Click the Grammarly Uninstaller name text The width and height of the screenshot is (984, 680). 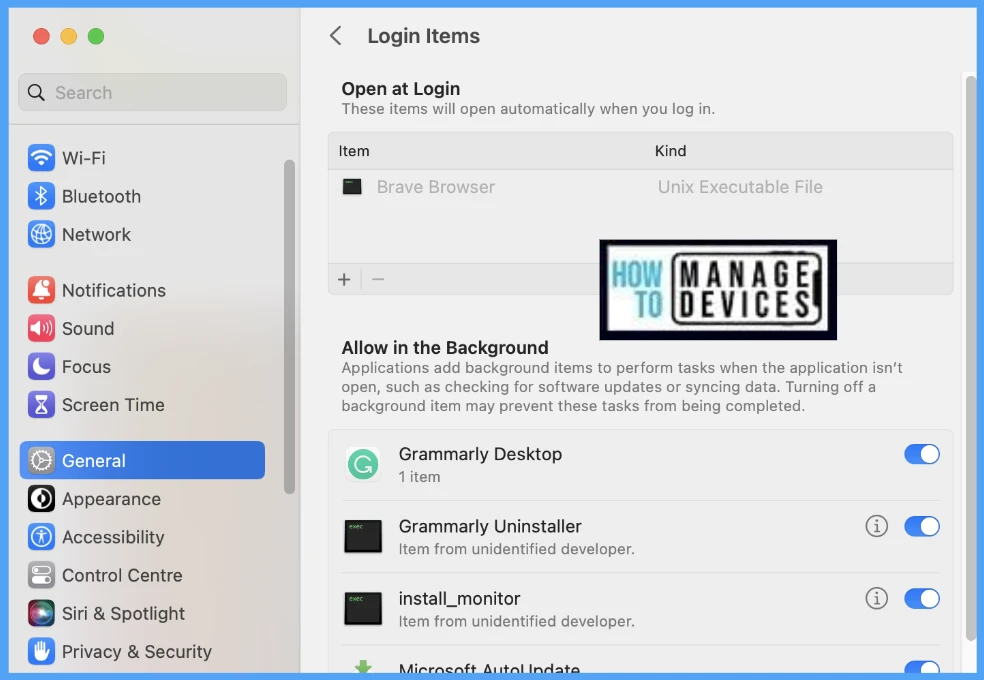click(489, 526)
